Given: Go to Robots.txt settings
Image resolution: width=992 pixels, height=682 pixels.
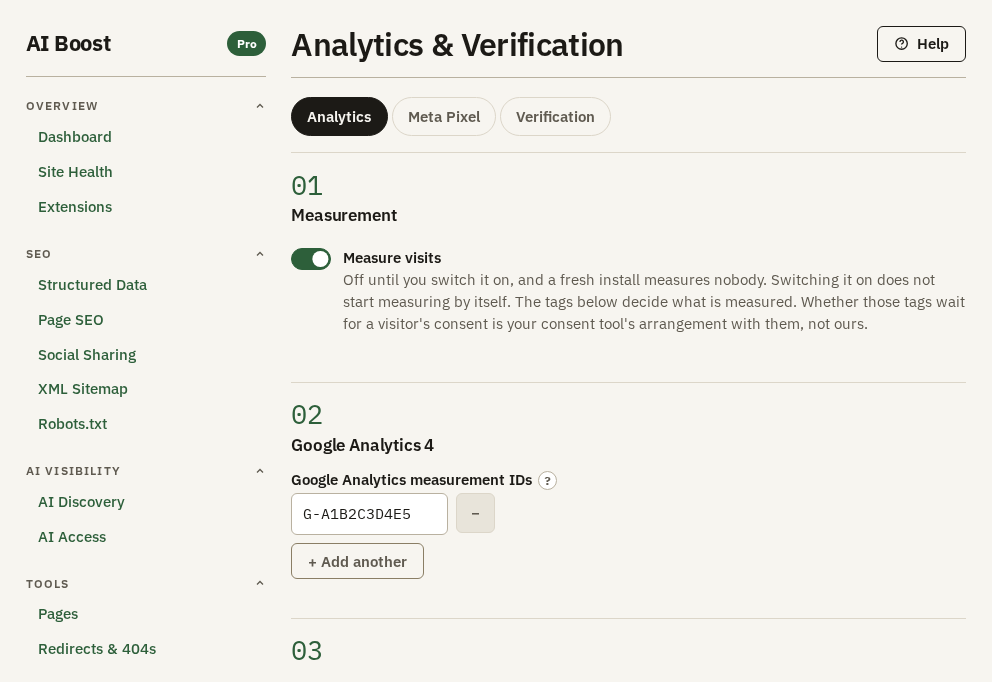Looking at the screenshot, I should click(72, 424).
